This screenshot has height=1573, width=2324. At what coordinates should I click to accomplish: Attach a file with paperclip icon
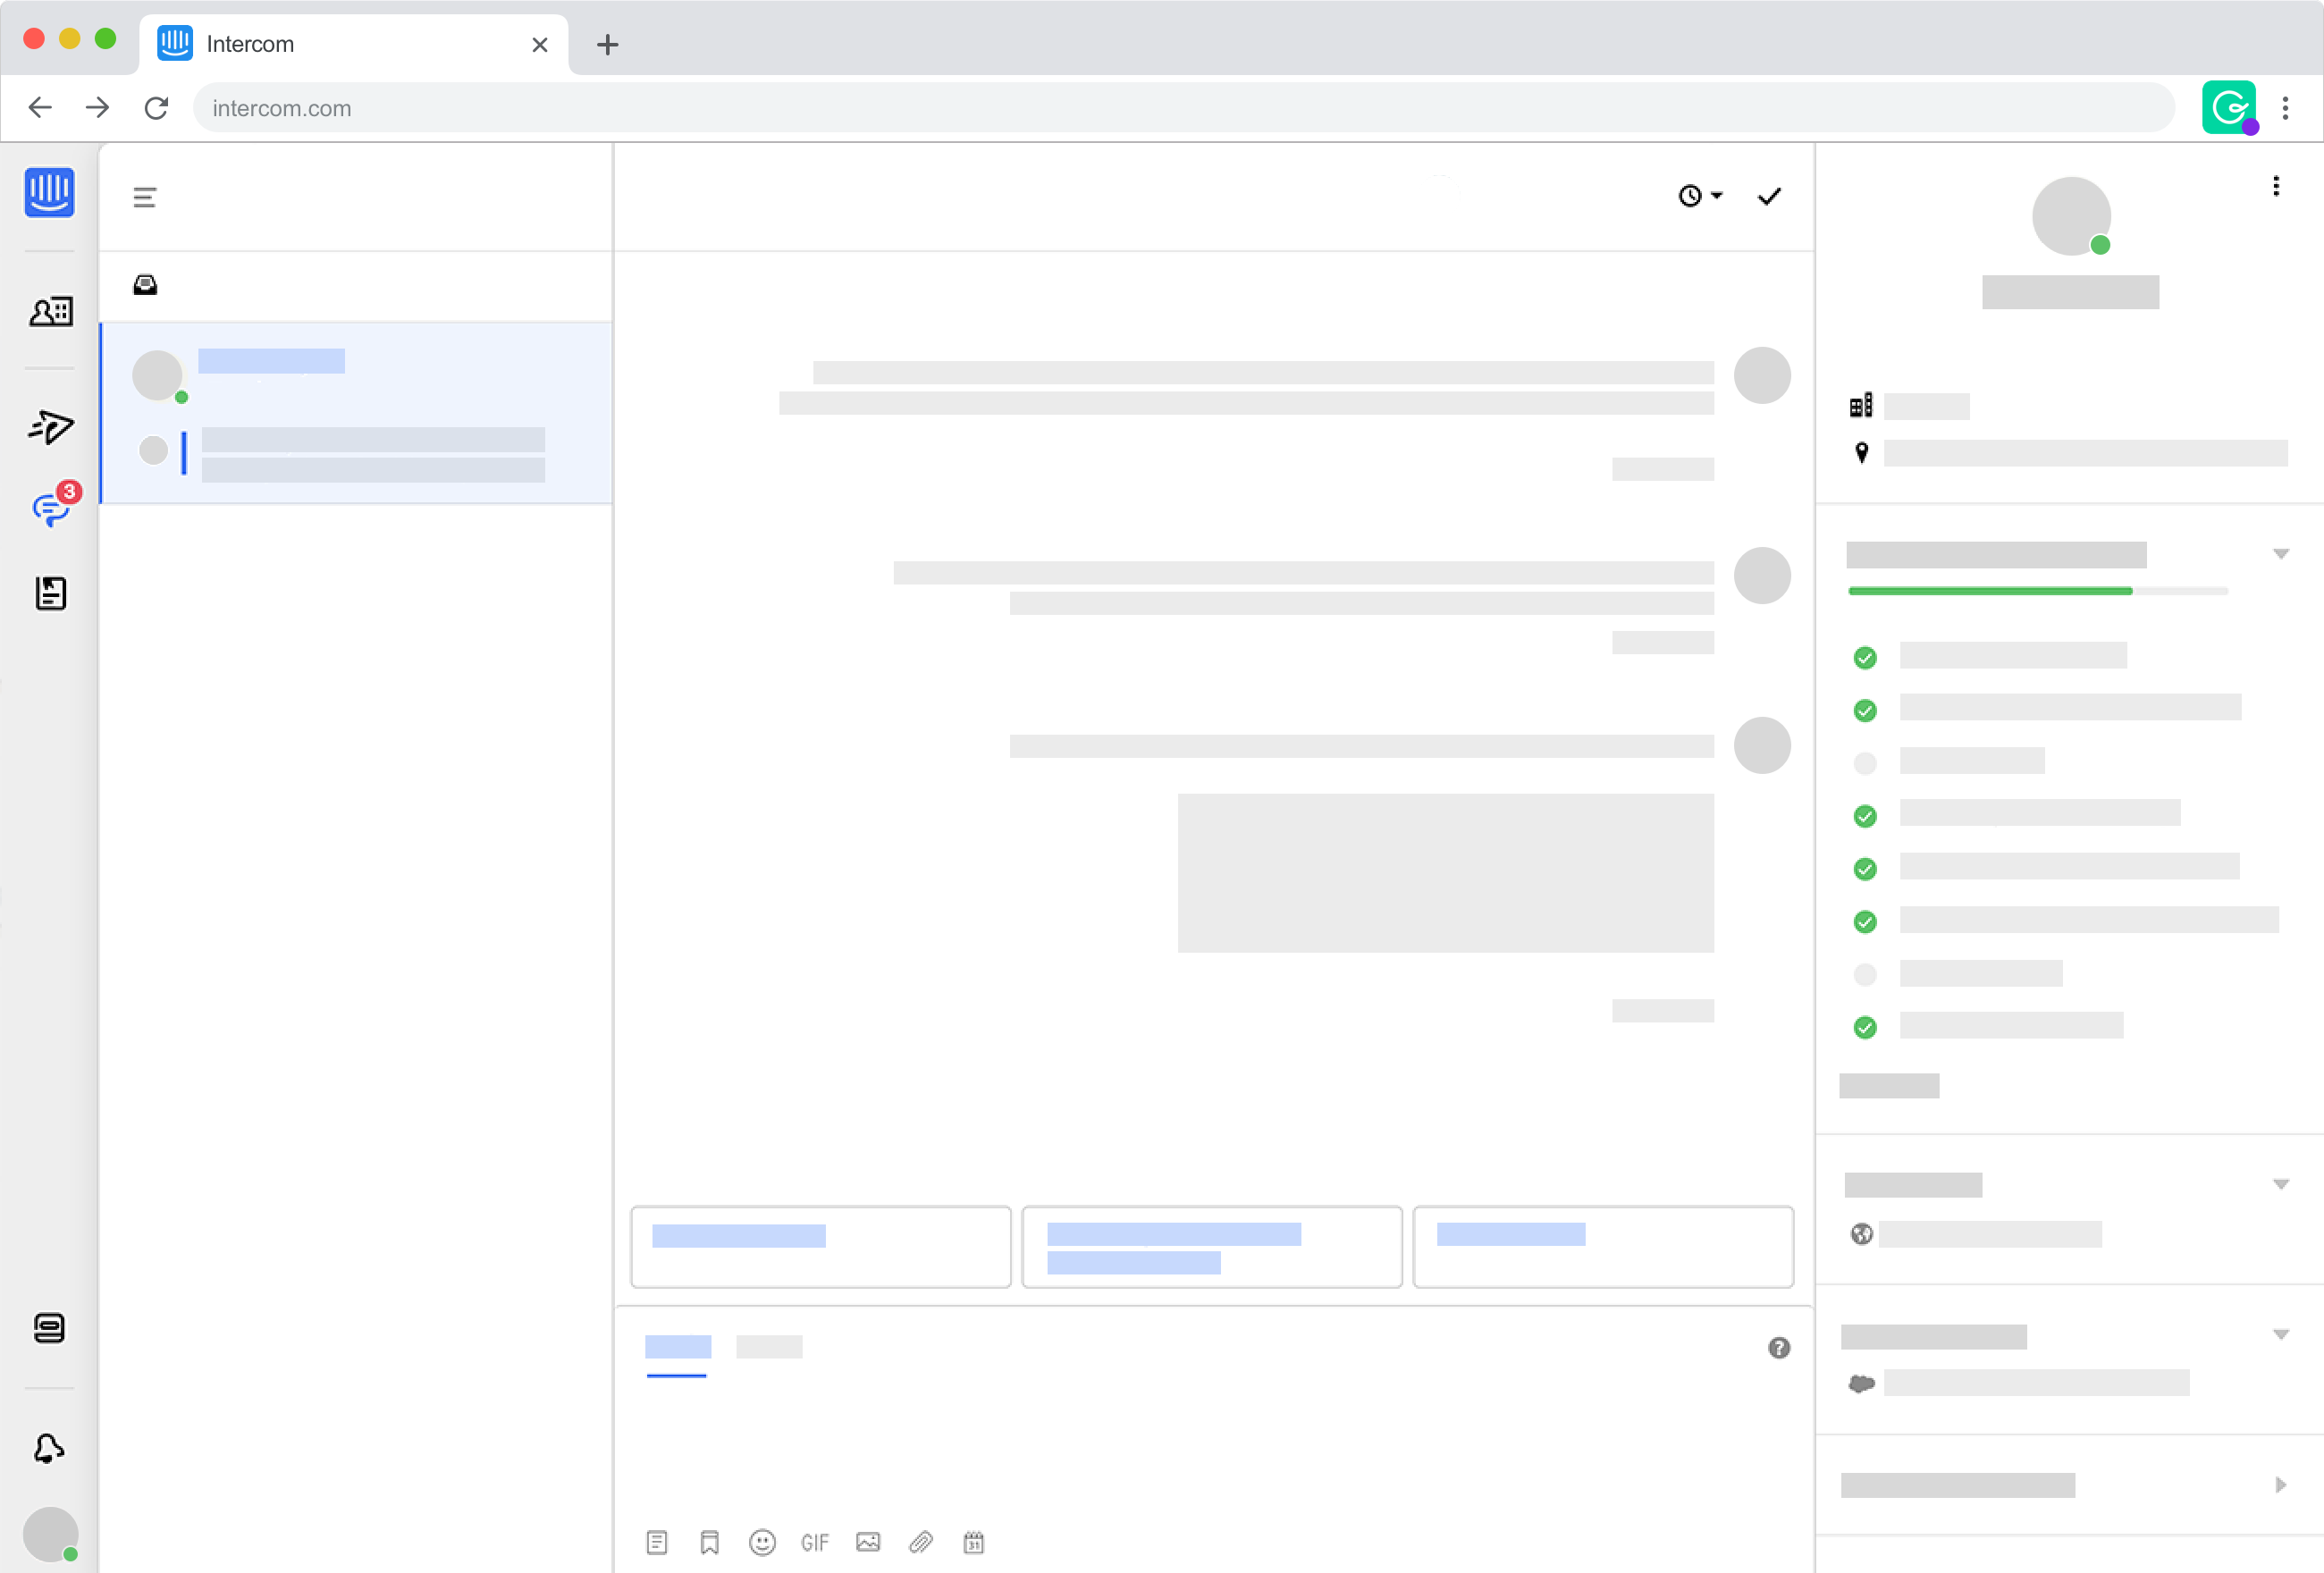(x=920, y=1543)
